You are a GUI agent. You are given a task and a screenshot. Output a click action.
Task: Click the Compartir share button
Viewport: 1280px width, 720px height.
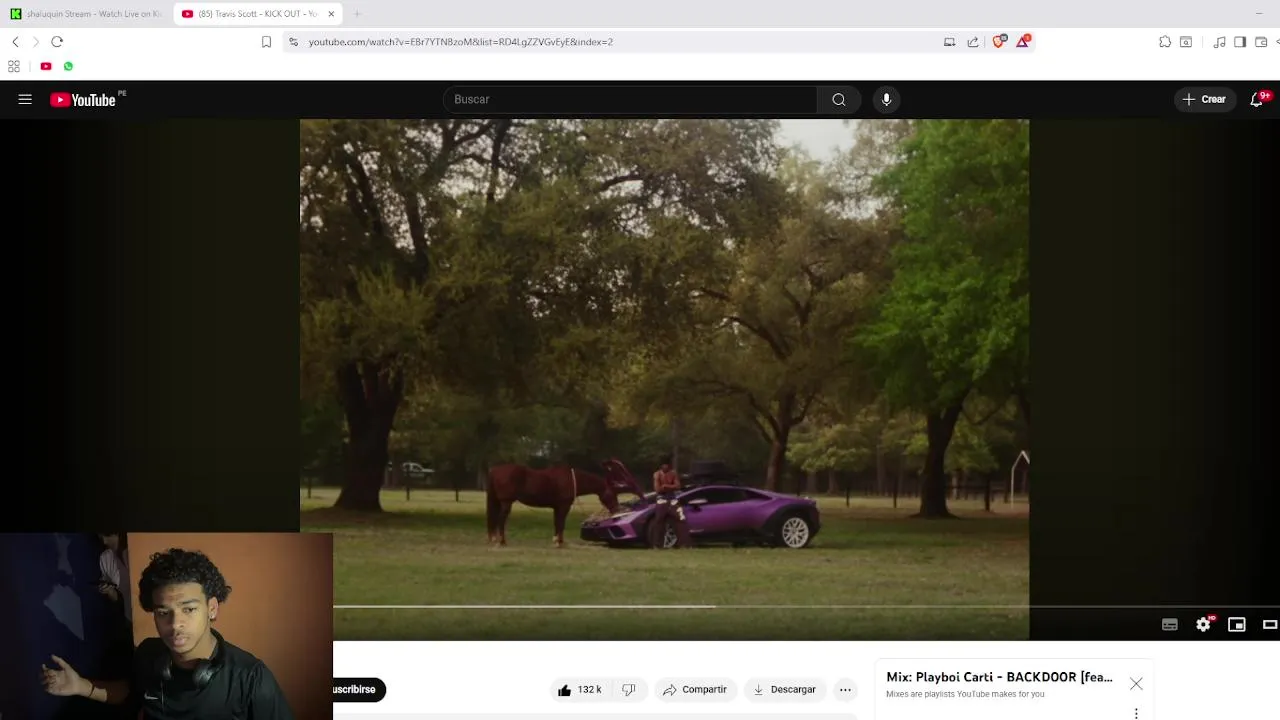click(x=695, y=689)
